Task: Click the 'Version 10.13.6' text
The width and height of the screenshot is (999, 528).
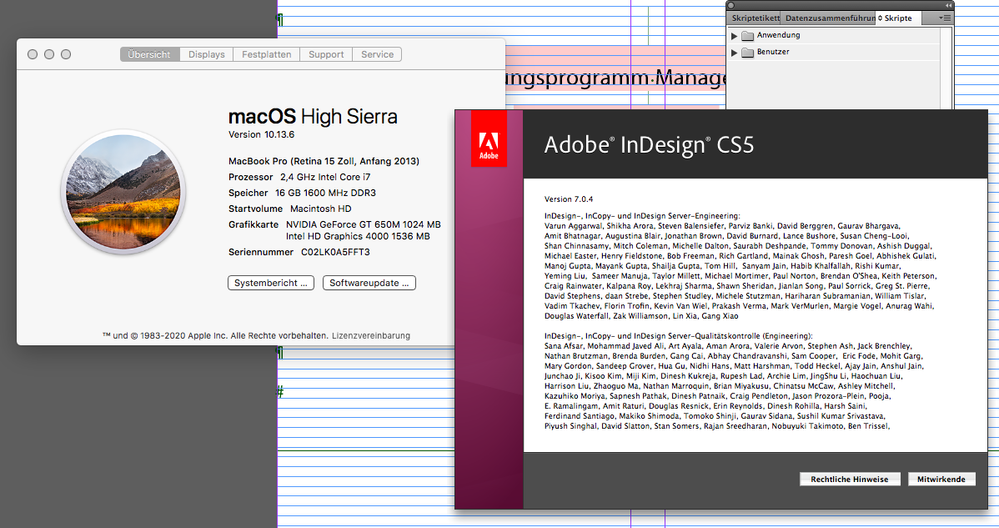Action: (x=261, y=135)
